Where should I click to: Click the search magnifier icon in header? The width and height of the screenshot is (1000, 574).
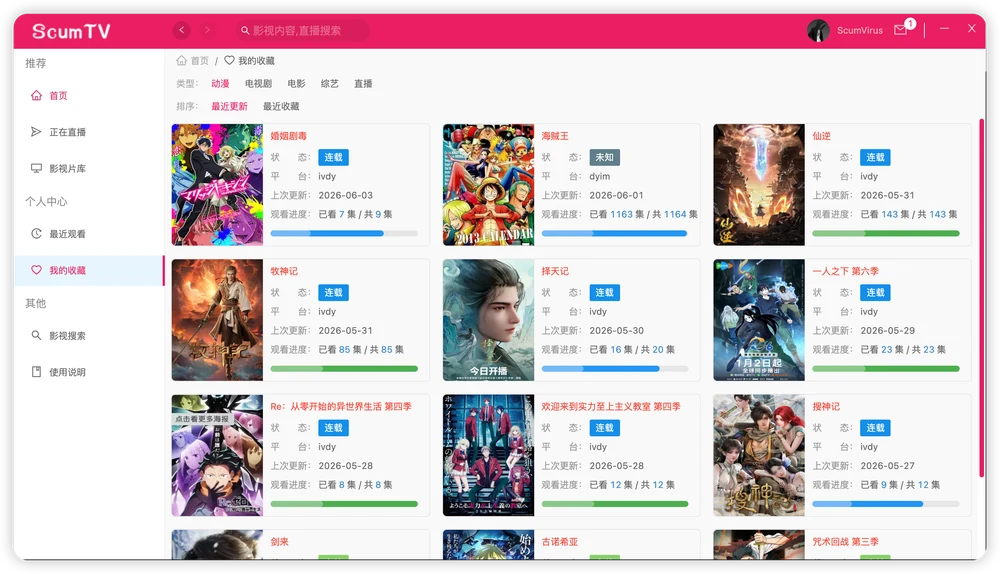(x=244, y=30)
